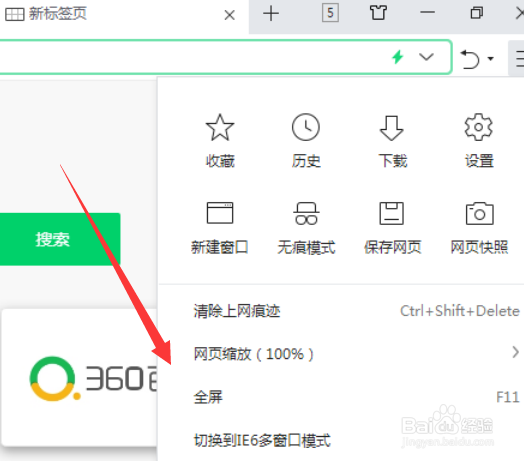Click the 新建窗口 new window icon
Image resolution: width=524 pixels, height=461 pixels.
(220, 213)
